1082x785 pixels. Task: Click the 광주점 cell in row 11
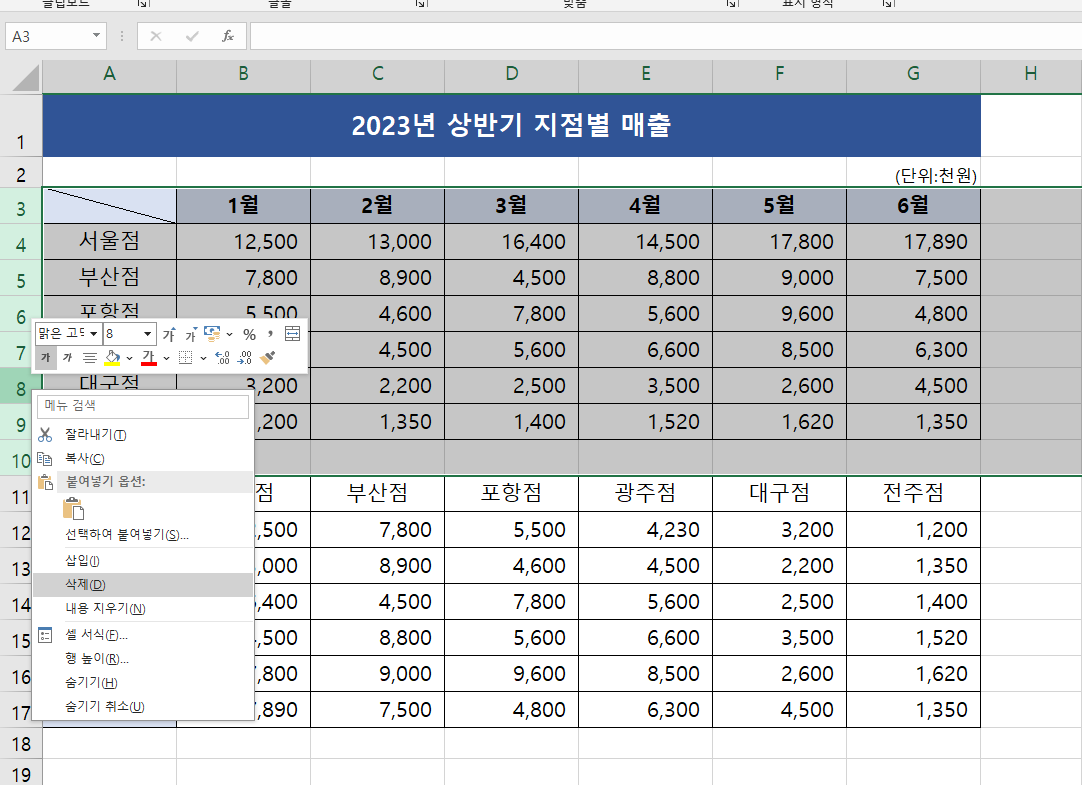pyautogui.click(x=645, y=493)
